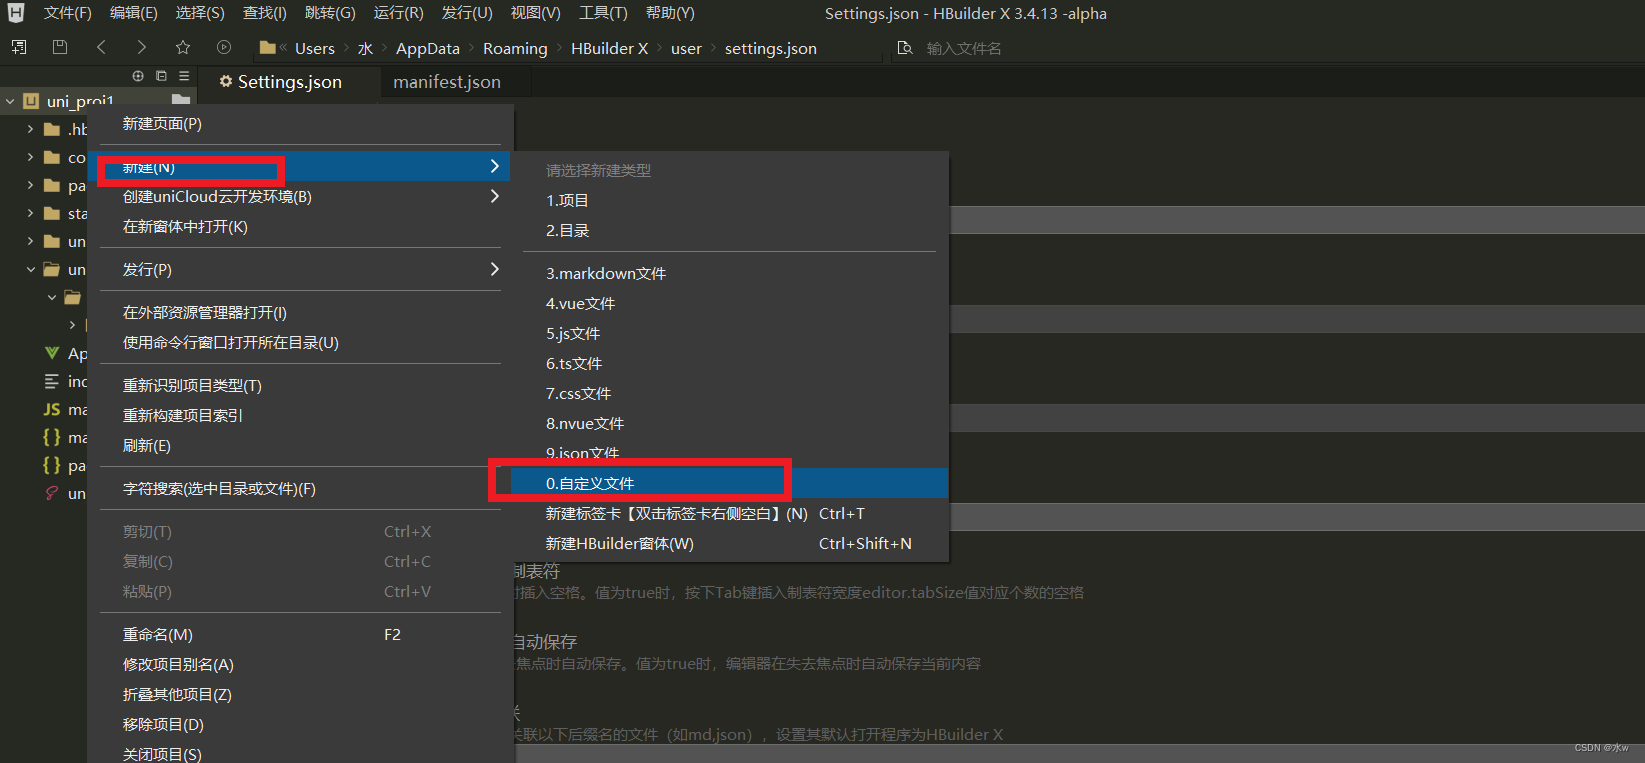The height and width of the screenshot is (763, 1645).
Task: Open the 跳转(G) menu
Action: coord(330,13)
